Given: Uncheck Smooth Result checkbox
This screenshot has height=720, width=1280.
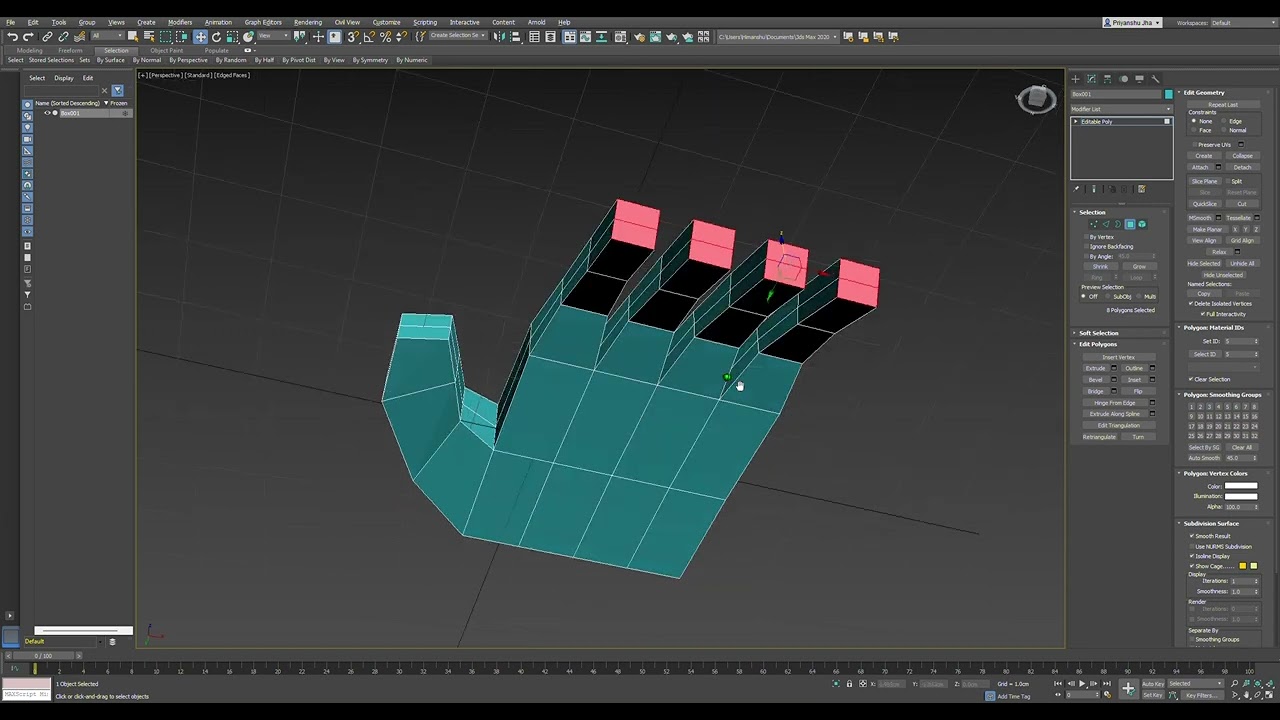Looking at the screenshot, I should (1192, 536).
